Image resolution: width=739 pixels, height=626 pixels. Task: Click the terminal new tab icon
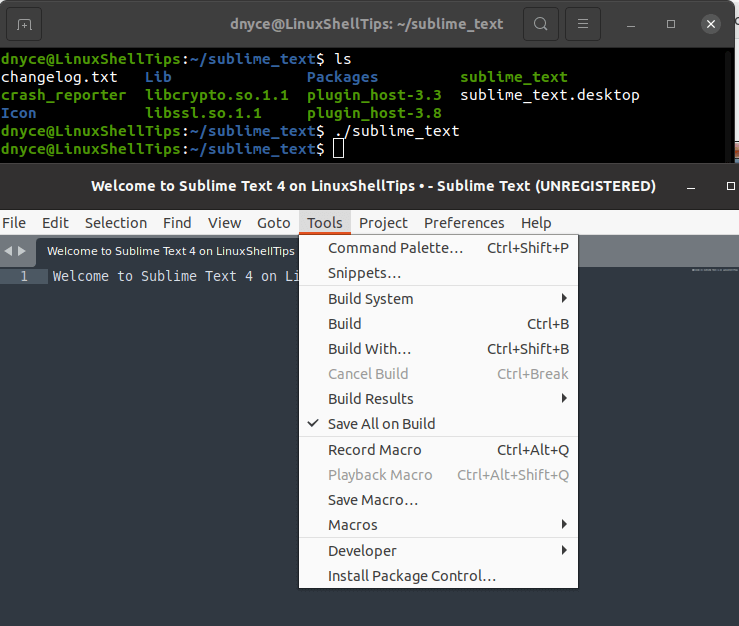pyautogui.click(x=24, y=24)
